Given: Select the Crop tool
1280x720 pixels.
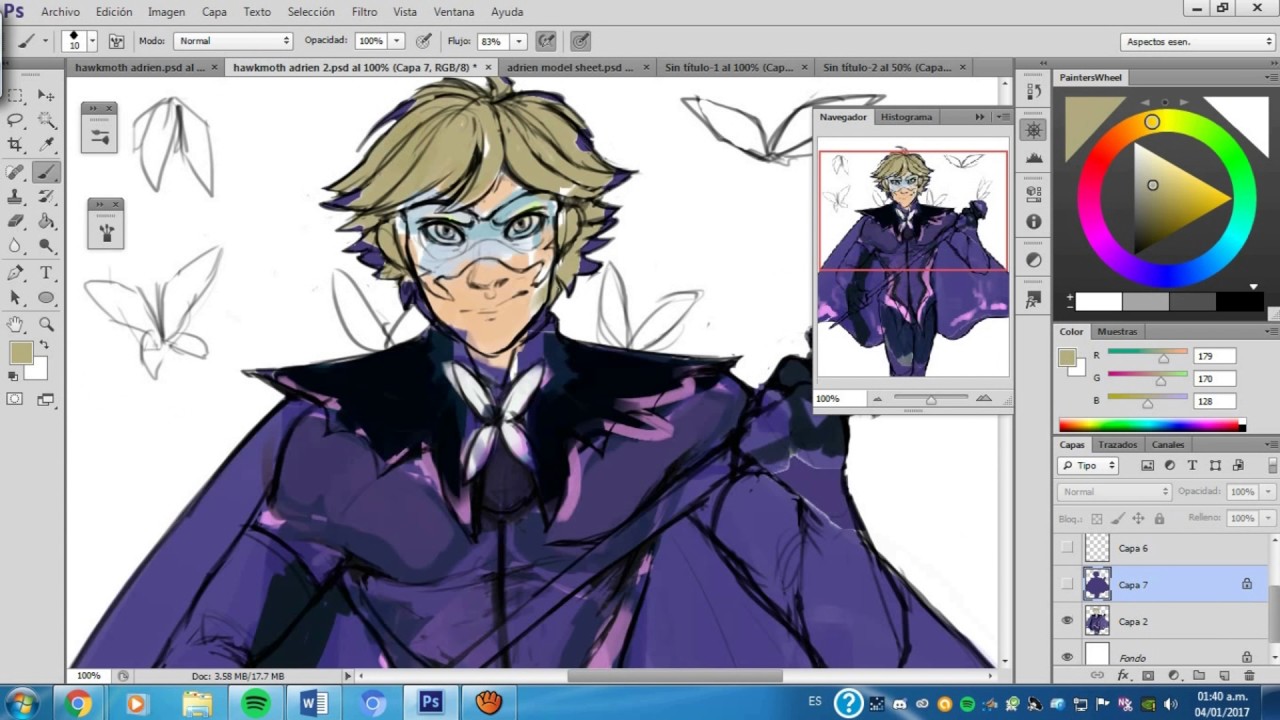Looking at the screenshot, I should point(16,146).
